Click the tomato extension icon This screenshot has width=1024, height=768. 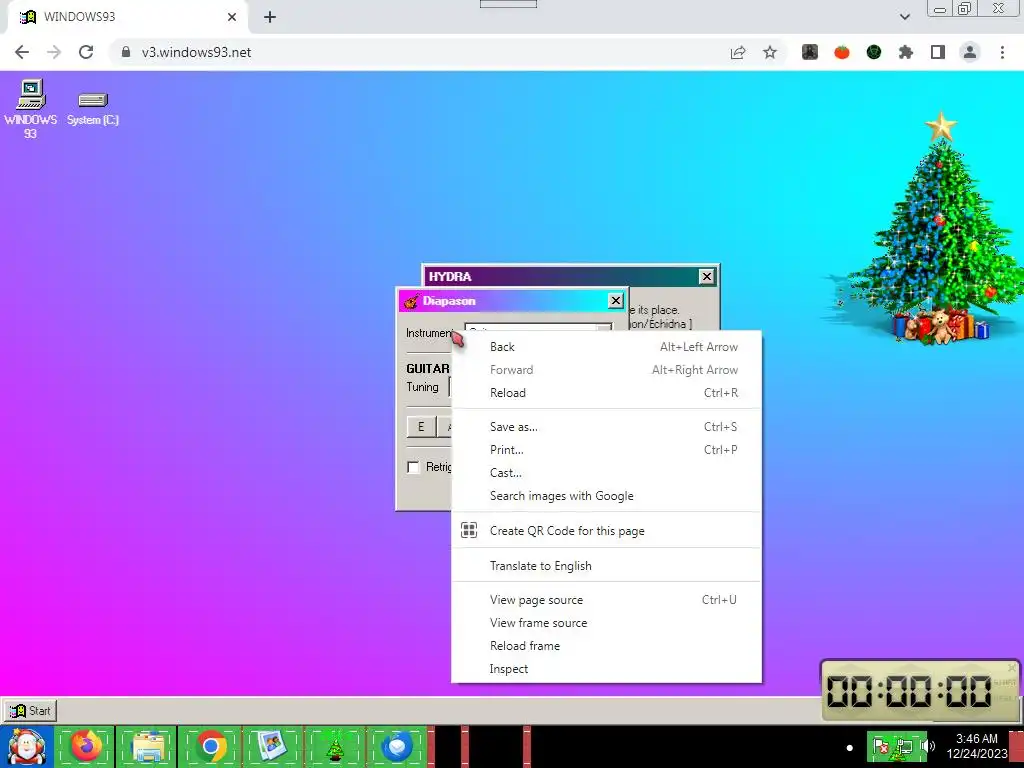(842, 52)
